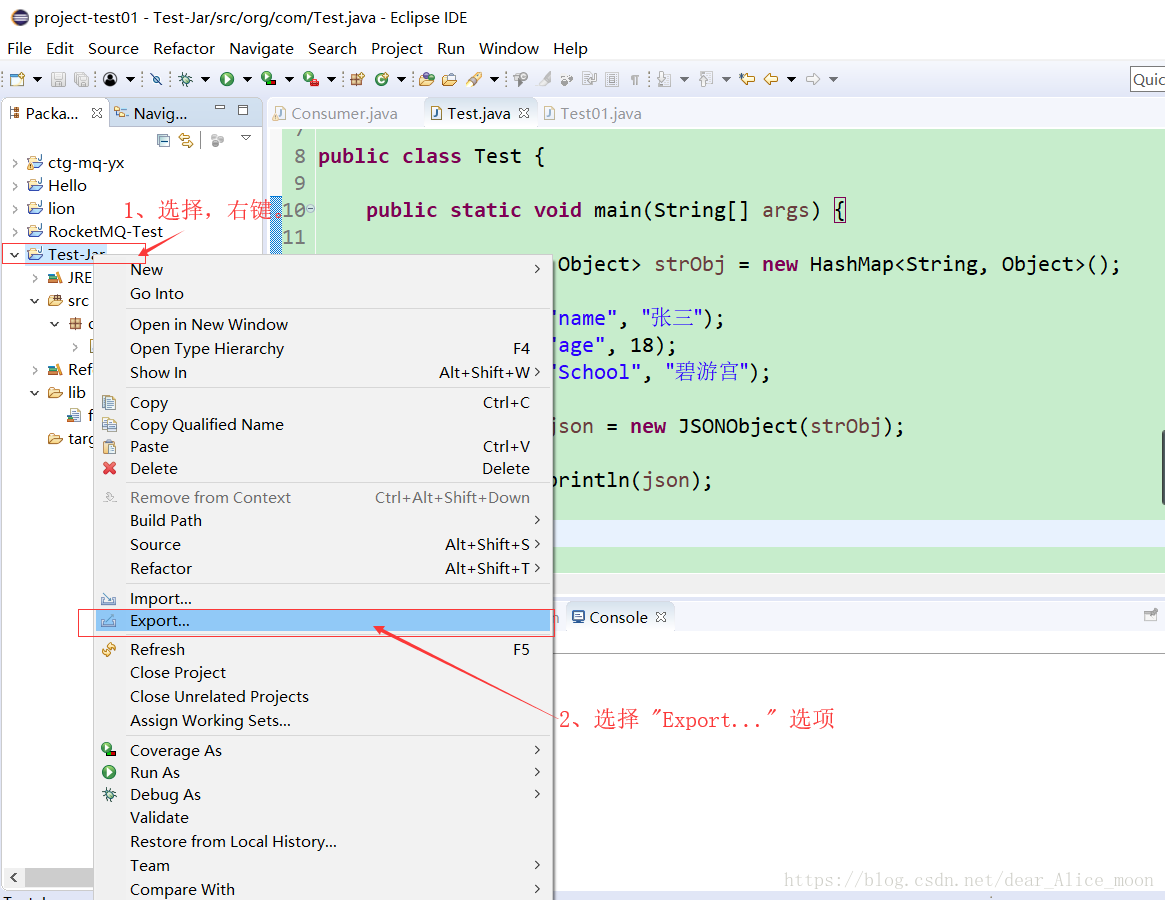
Task: Click the Back navigation arrow
Action: pos(771,79)
